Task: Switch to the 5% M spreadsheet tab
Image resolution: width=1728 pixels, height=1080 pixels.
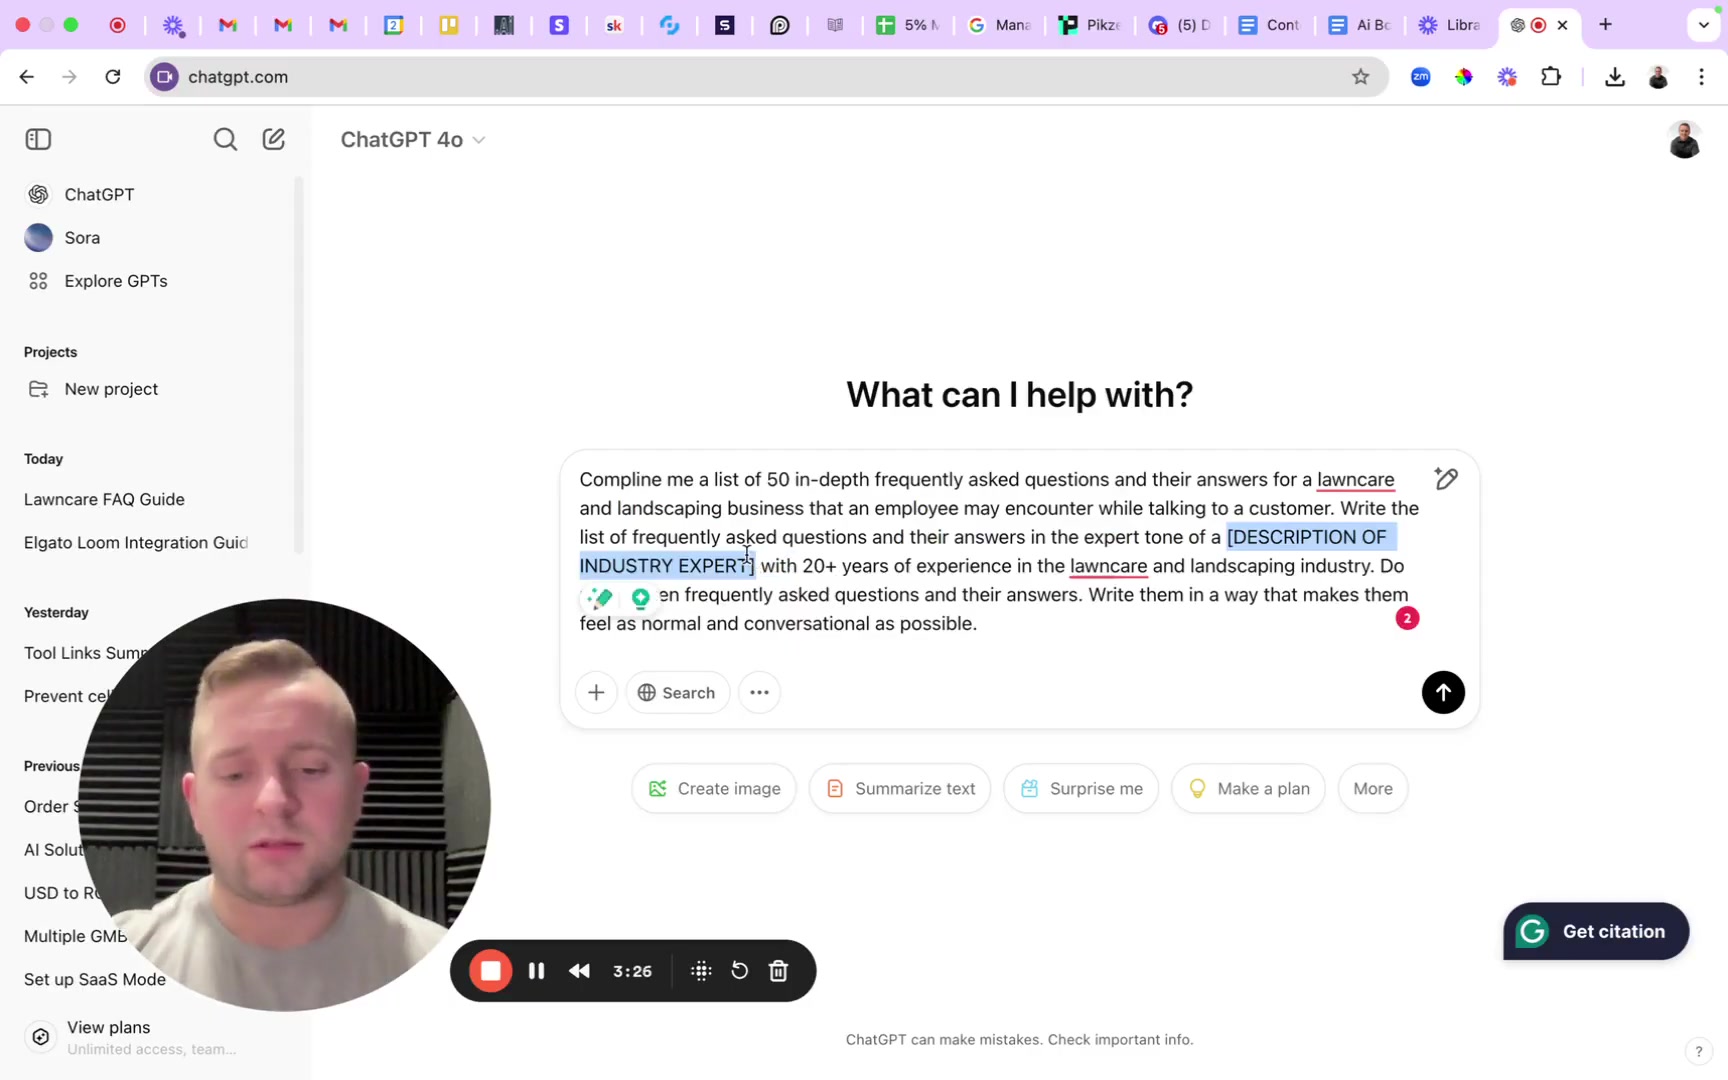Action: tap(907, 25)
